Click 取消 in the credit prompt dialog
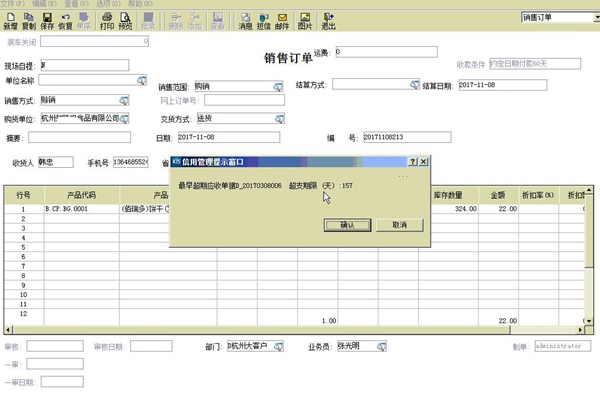Screen dimensions: 600x399 click(x=399, y=225)
